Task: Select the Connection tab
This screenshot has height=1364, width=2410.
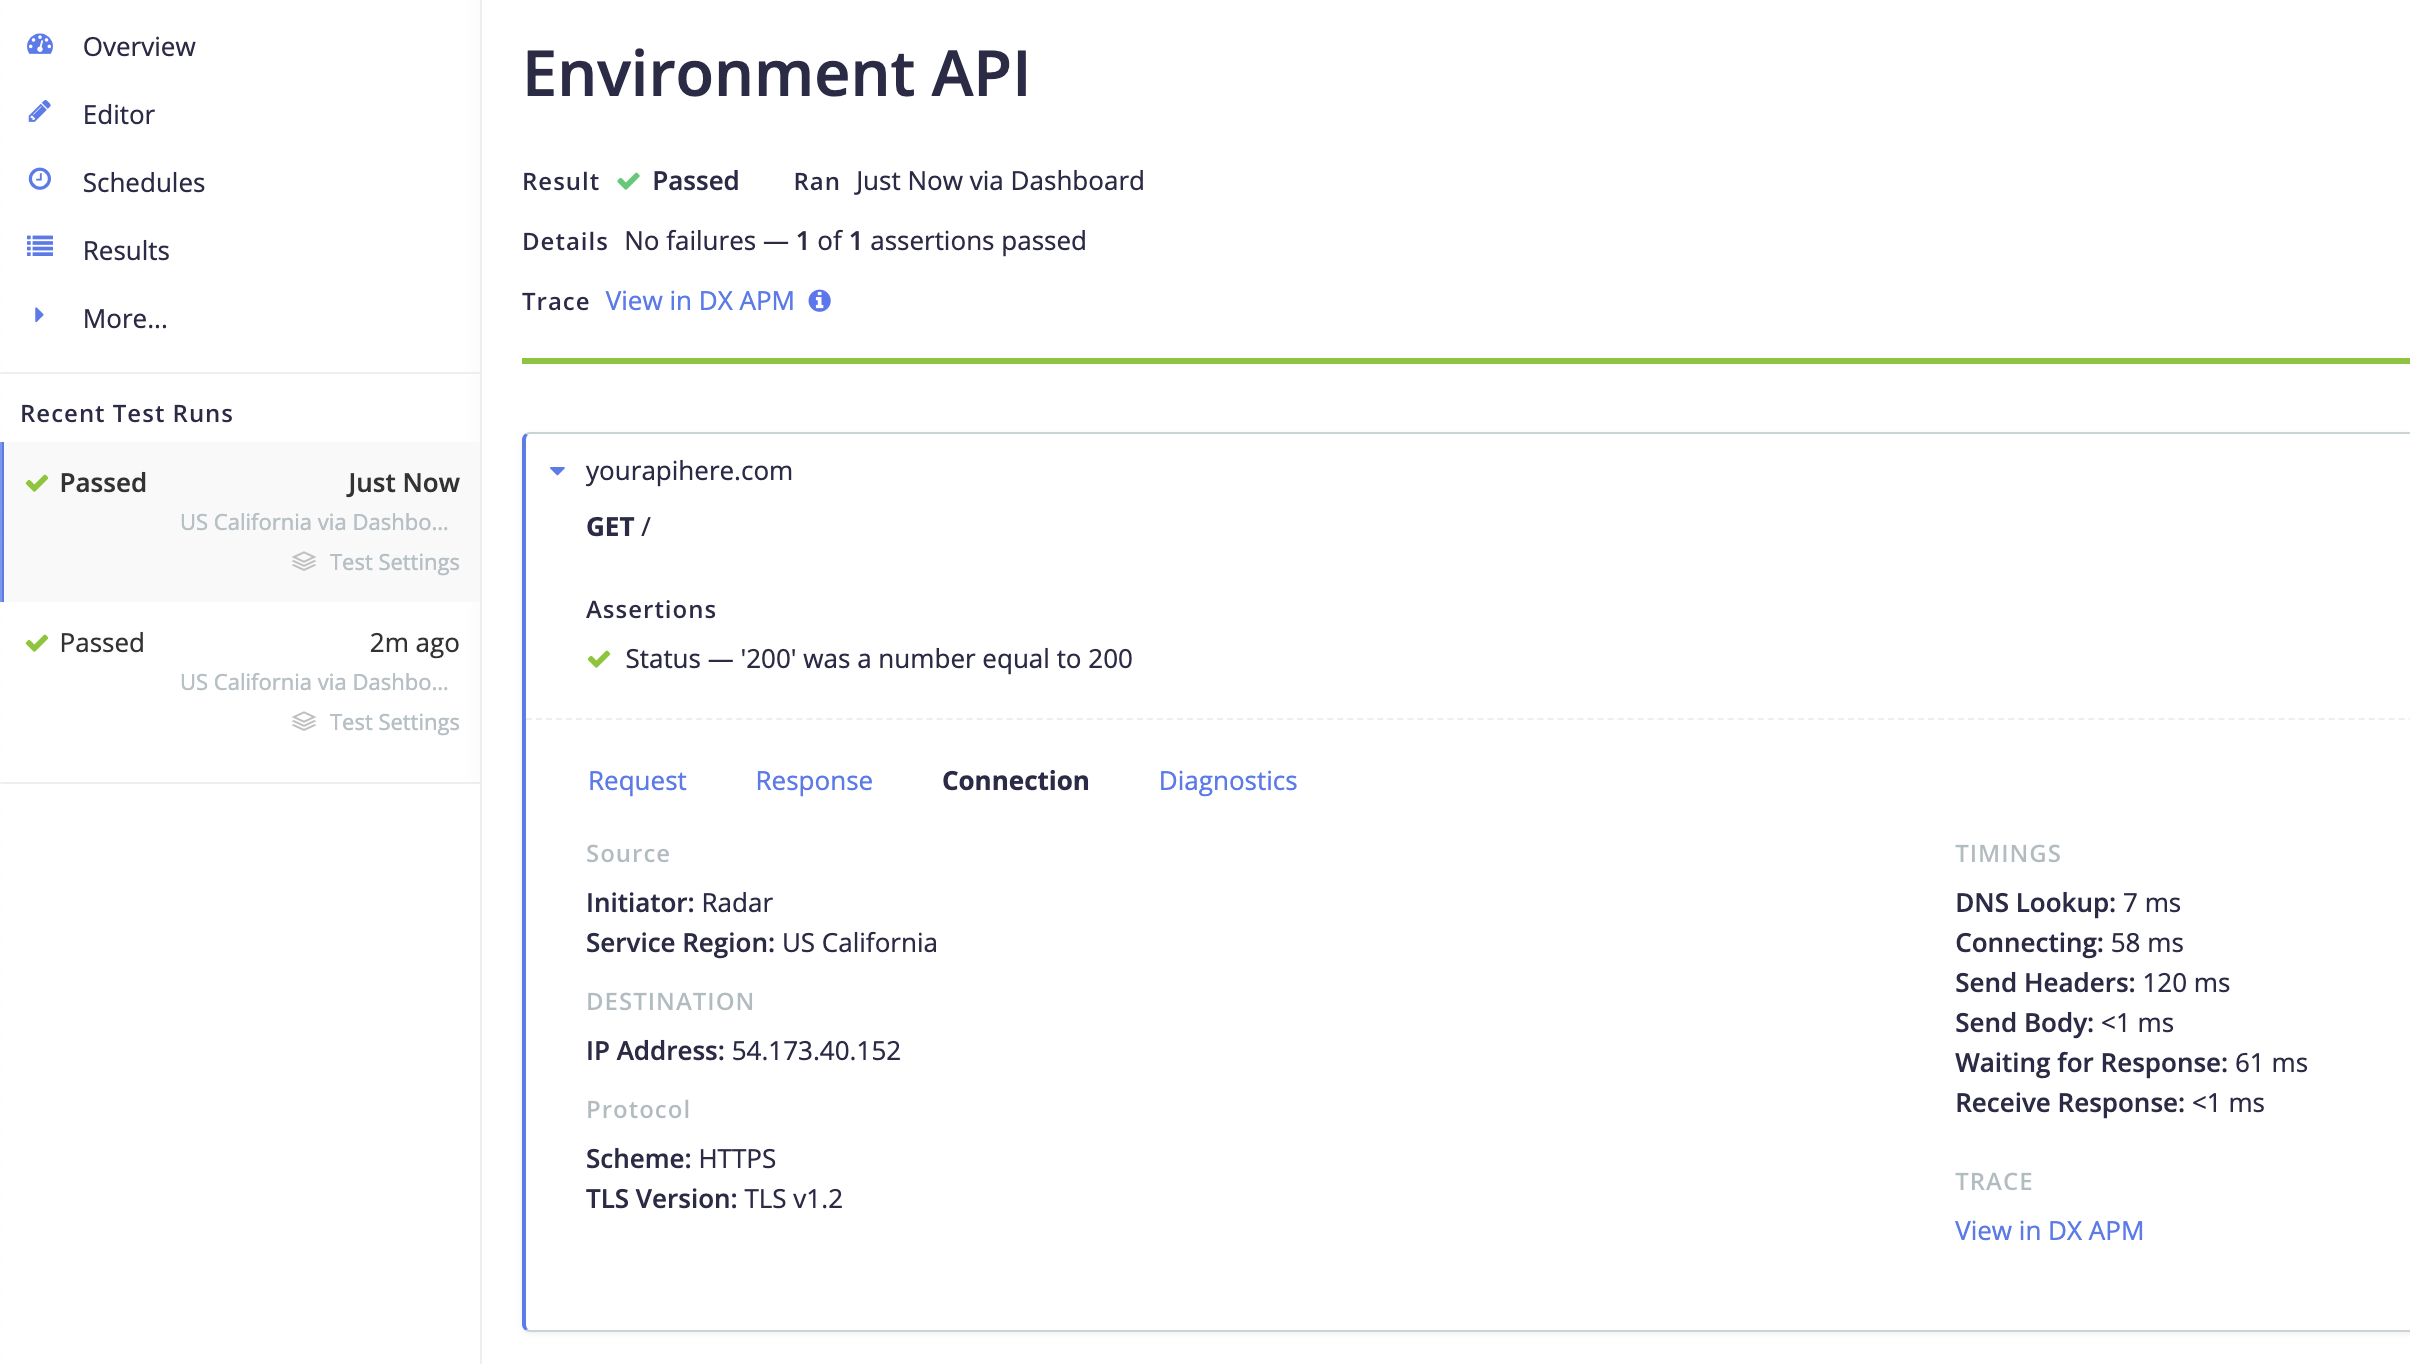Action: tap(1015, 781)
